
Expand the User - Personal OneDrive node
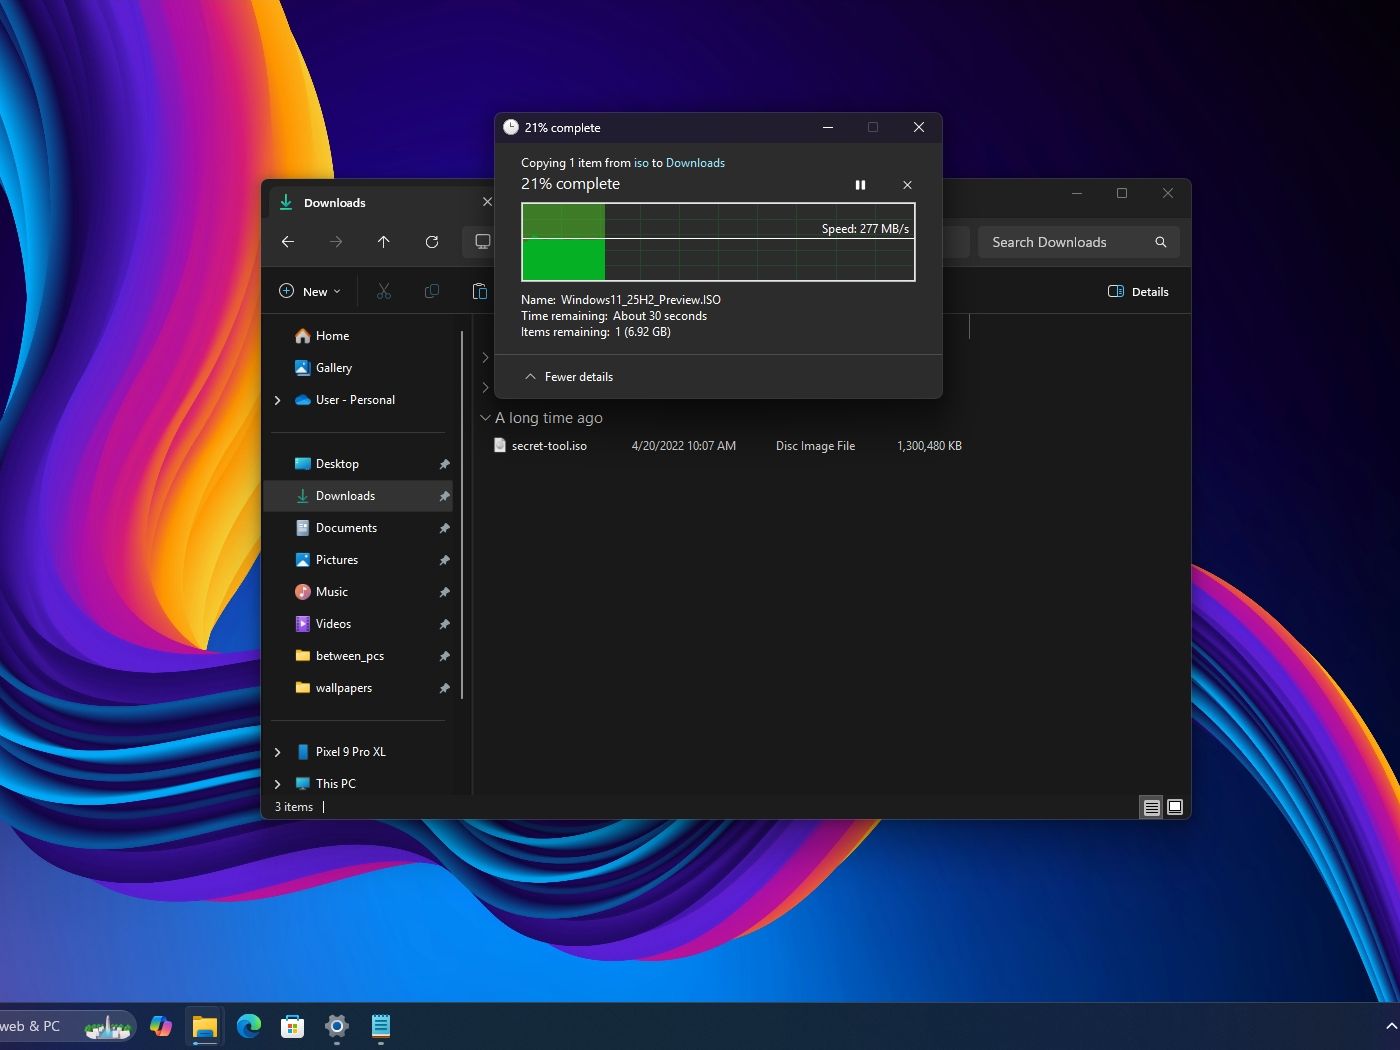click(x=278, y=400)
